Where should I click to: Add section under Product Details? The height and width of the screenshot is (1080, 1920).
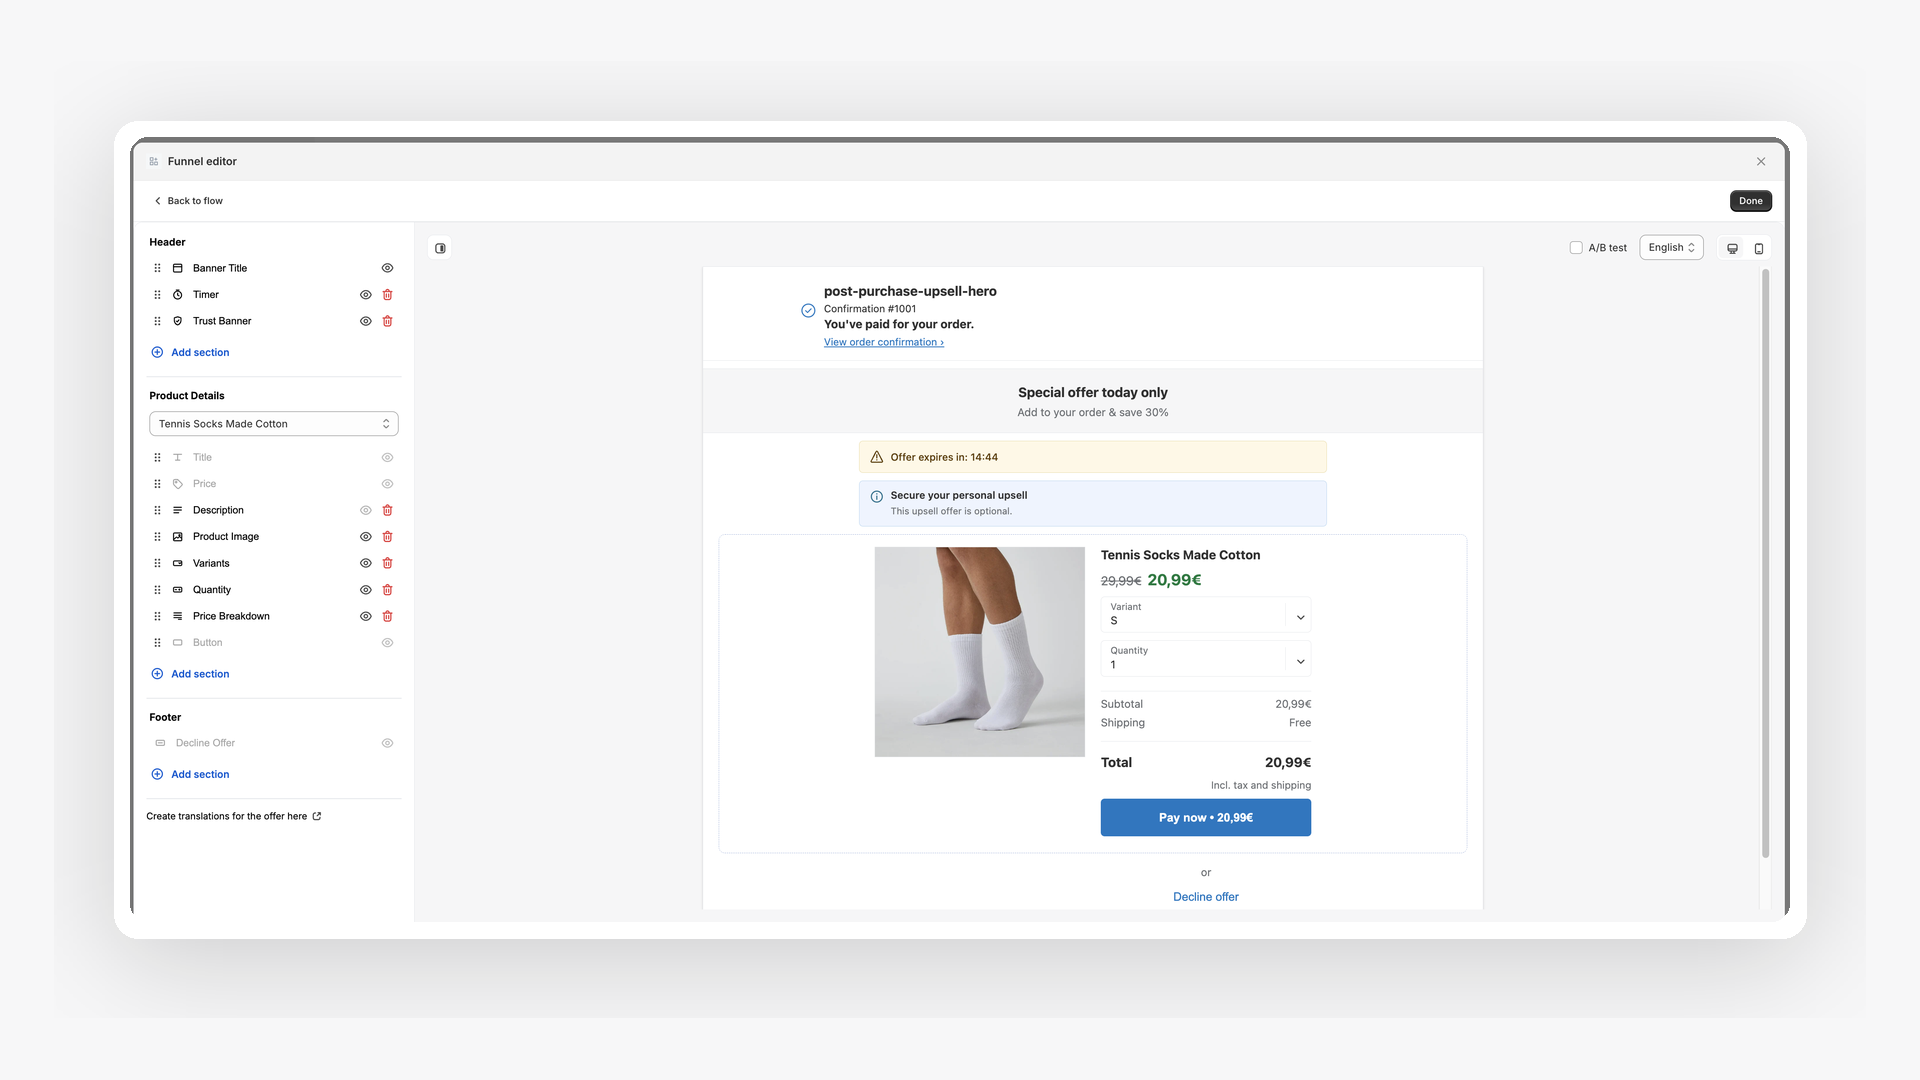click(190, 674)
